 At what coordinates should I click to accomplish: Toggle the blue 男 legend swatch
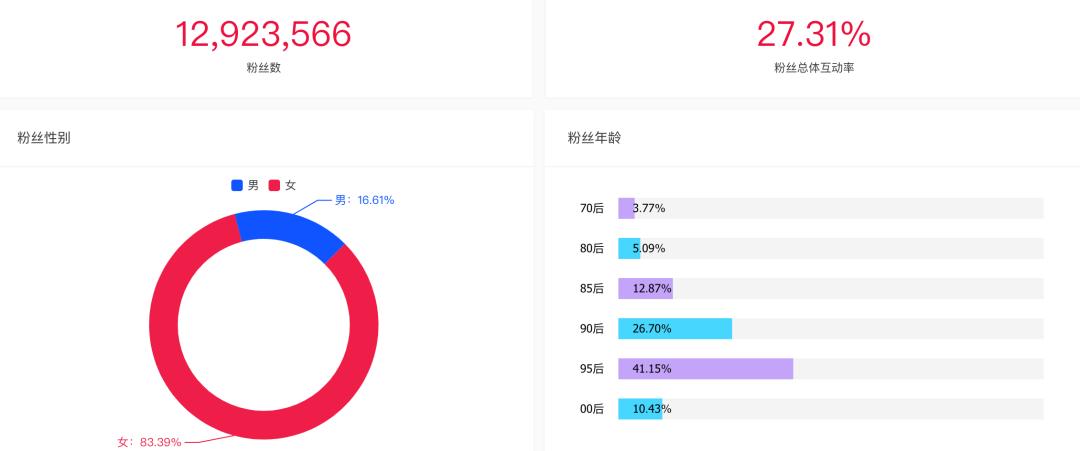click(x=237, y=185)
